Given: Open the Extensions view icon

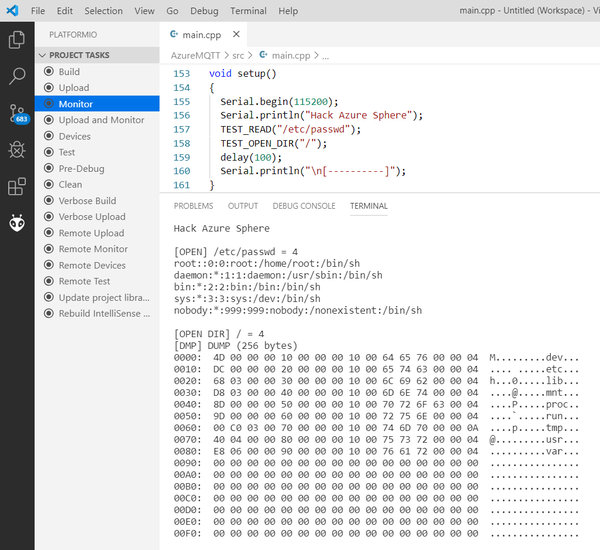Looking at the screenshot, I should coord(17,186).
